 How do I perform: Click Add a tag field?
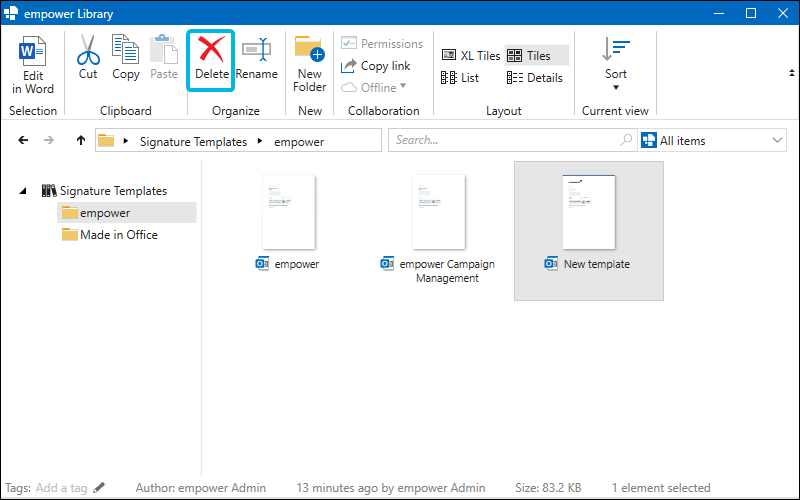pos(61,488)
